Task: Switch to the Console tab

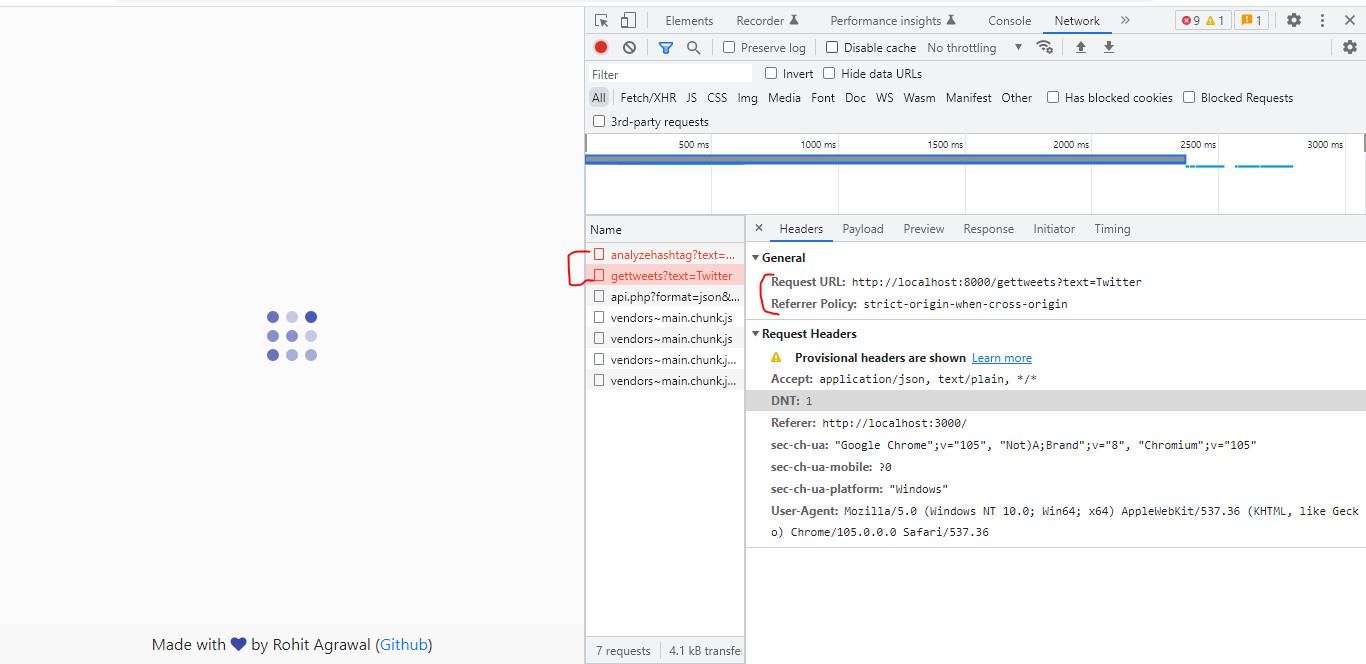Action: (1009, 20)
